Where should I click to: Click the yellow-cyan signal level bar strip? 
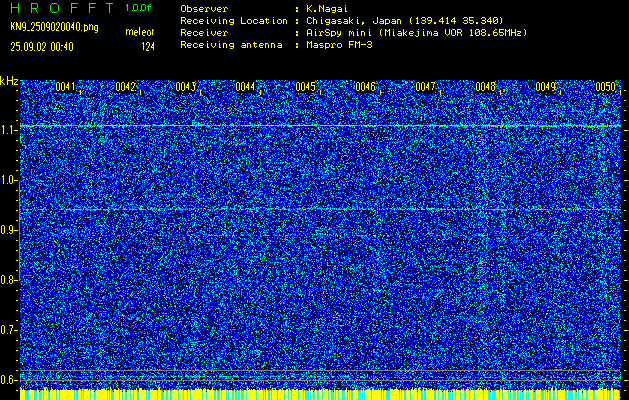point(320,394)
